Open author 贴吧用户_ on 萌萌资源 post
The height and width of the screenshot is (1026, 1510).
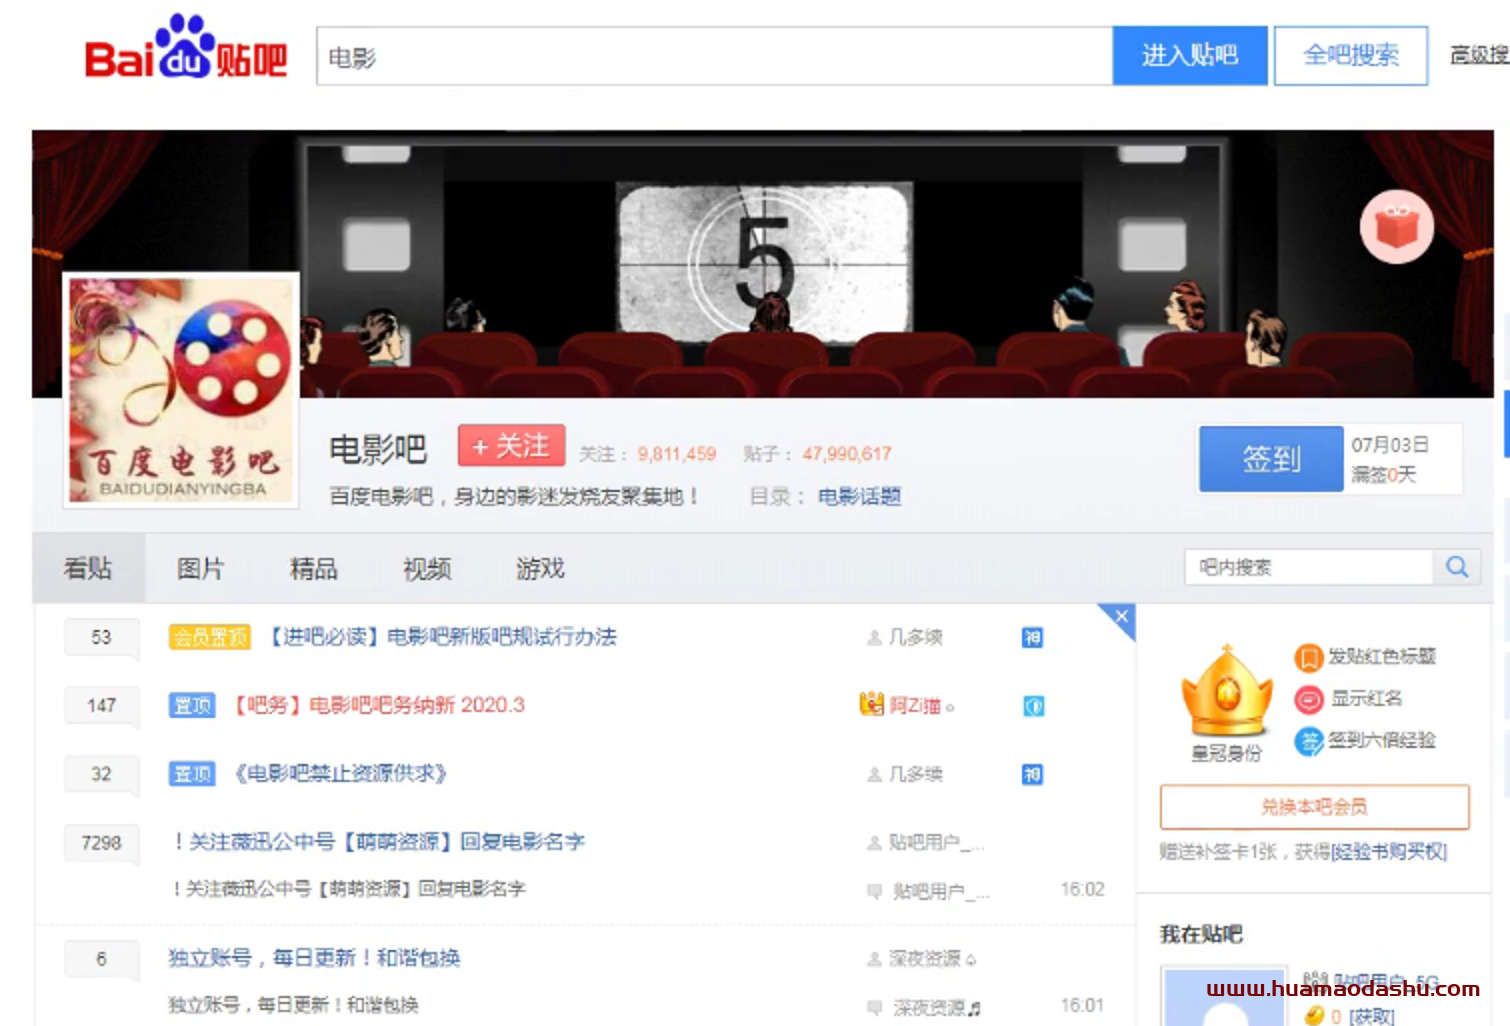coord(936,842)
